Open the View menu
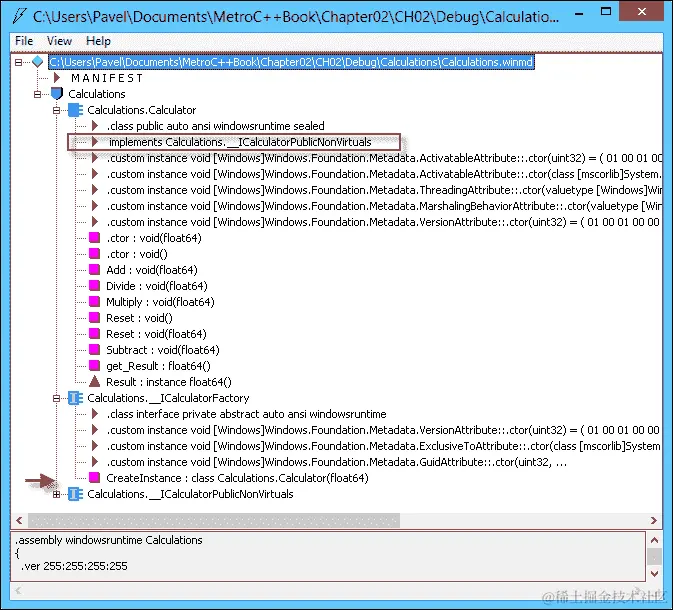Image resolution: width=673 pixels, height=610 pixels. (x=59, y=41)
